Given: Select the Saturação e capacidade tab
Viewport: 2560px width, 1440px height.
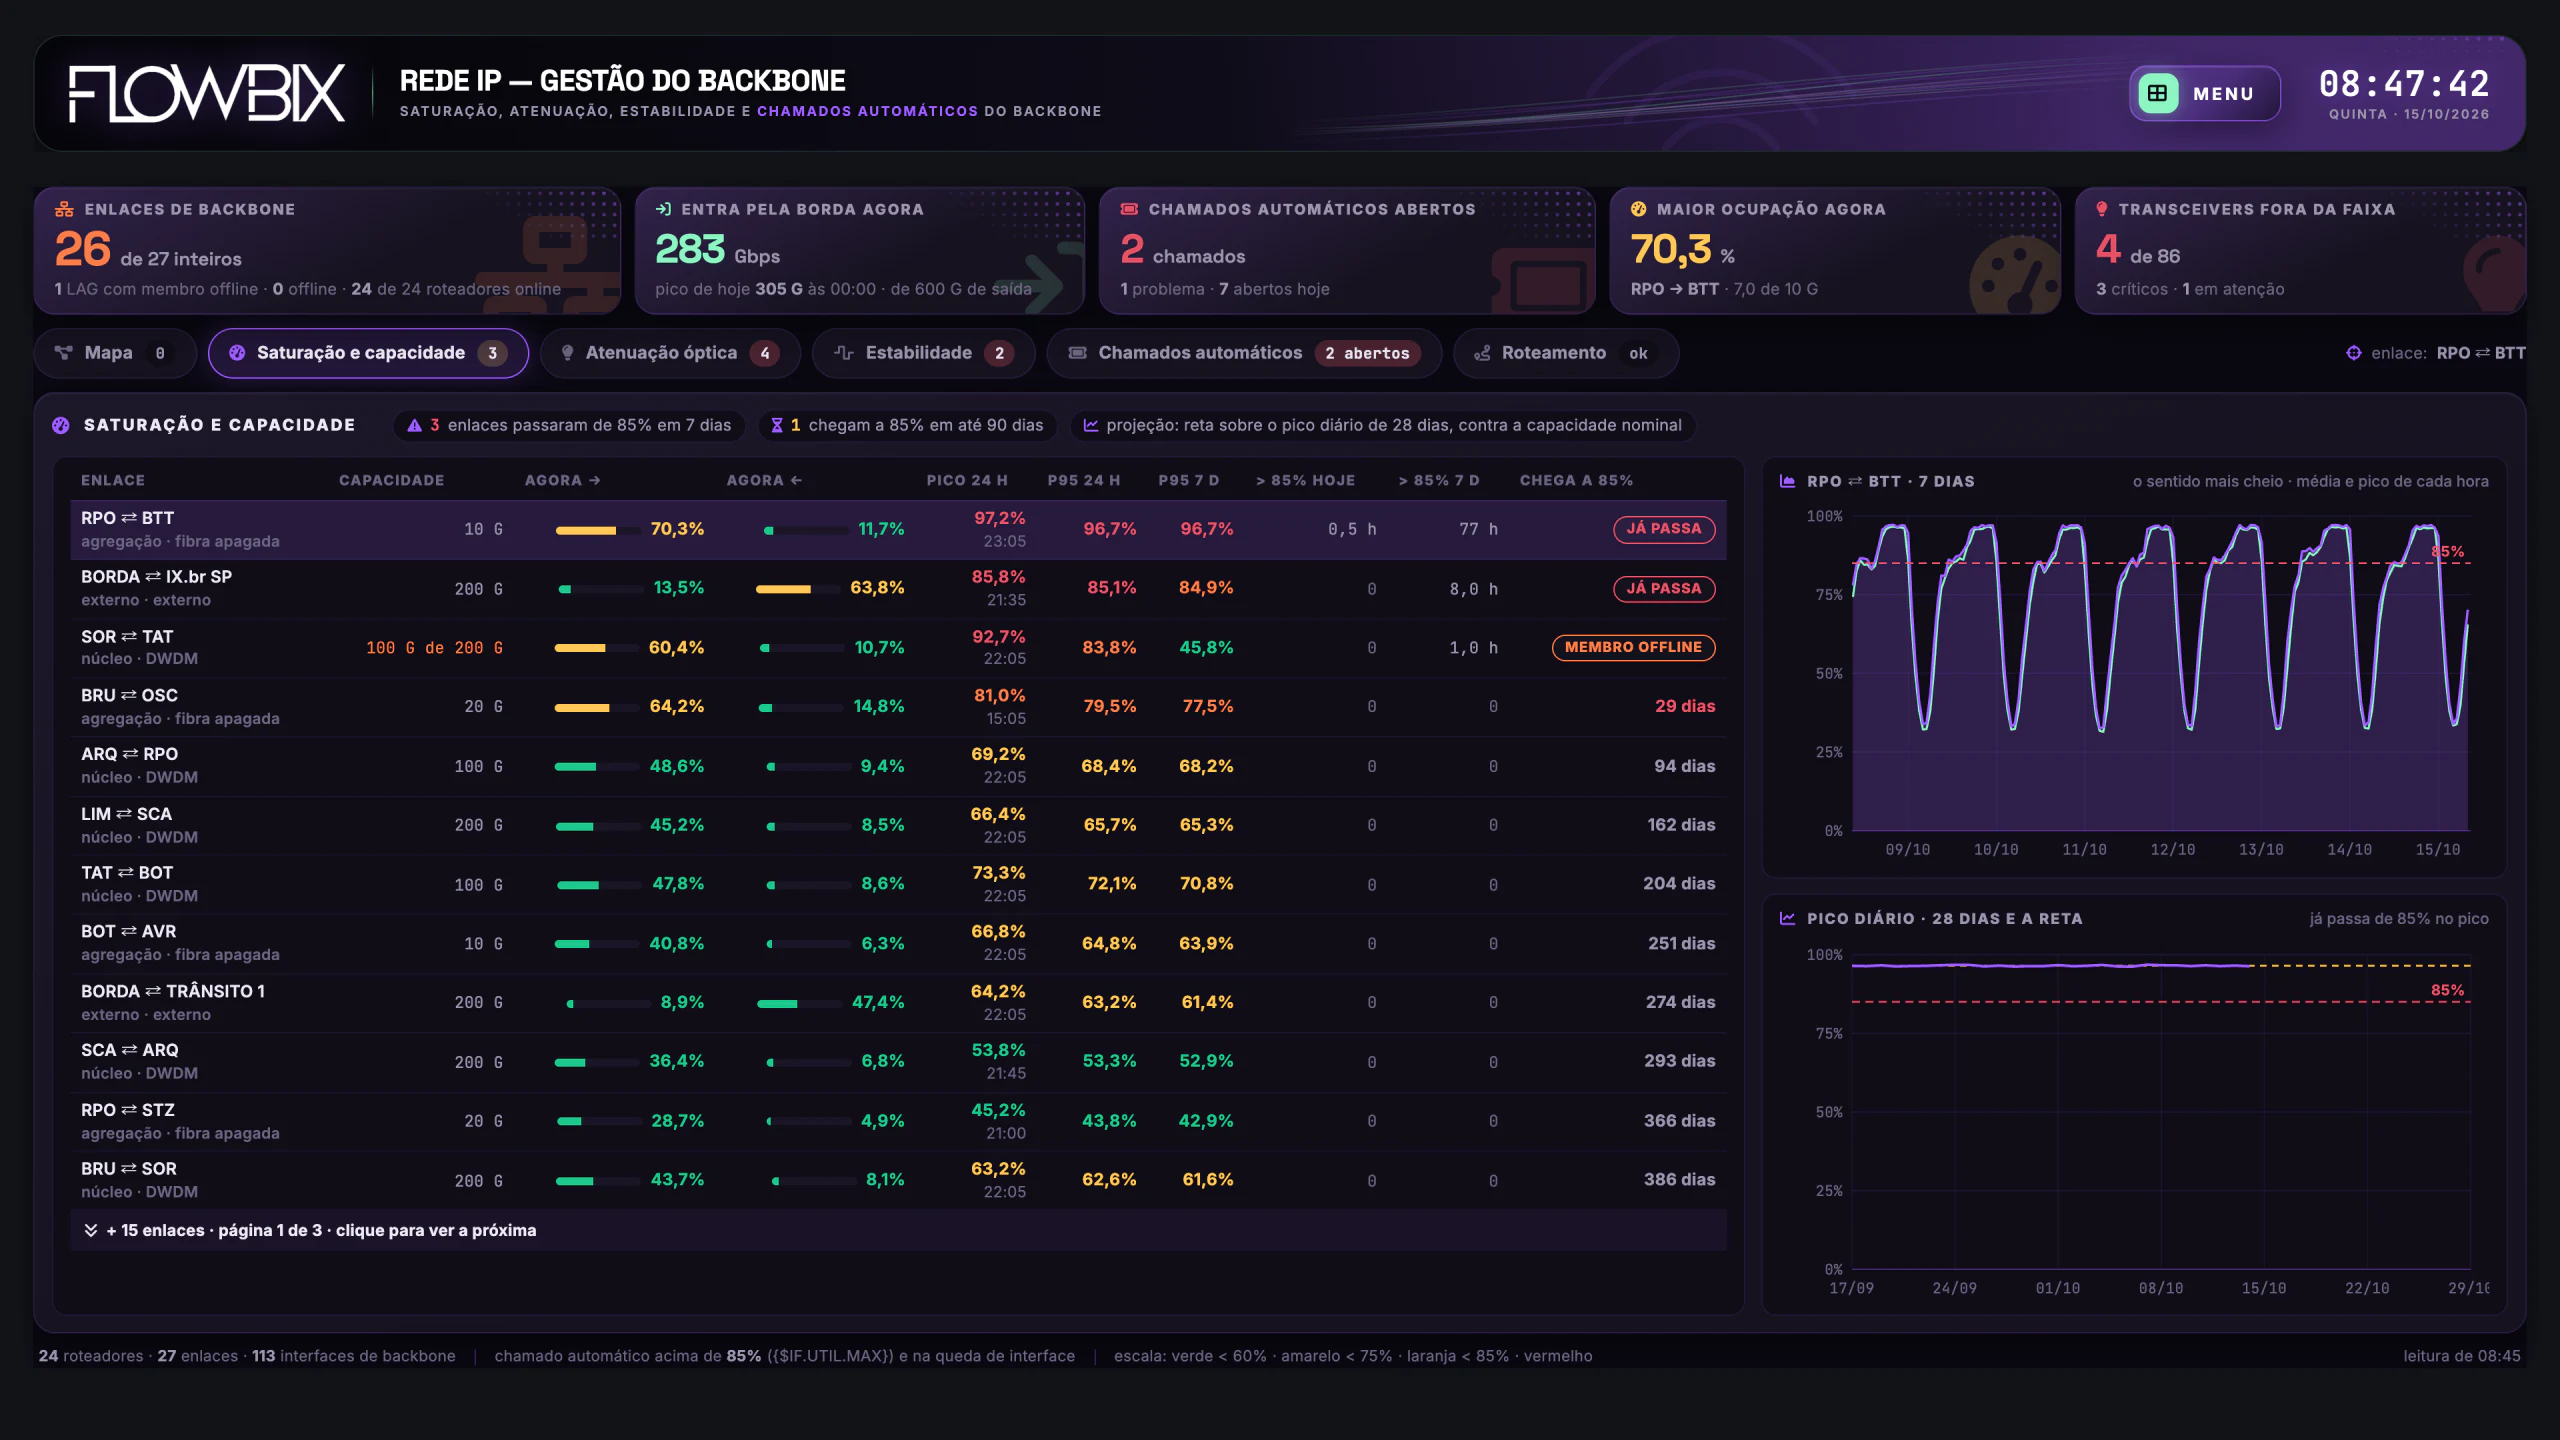Looking at the screenshot, I should (x=368, y=353).
